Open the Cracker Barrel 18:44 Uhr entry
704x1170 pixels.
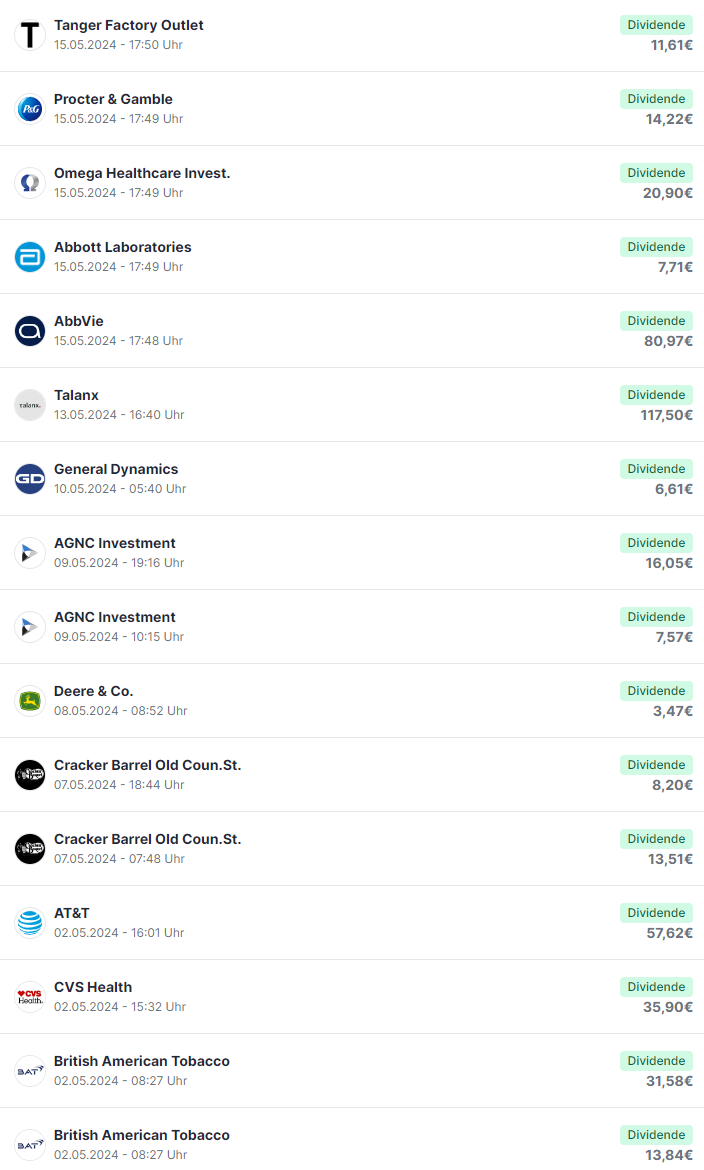click(x=352, y=775)
